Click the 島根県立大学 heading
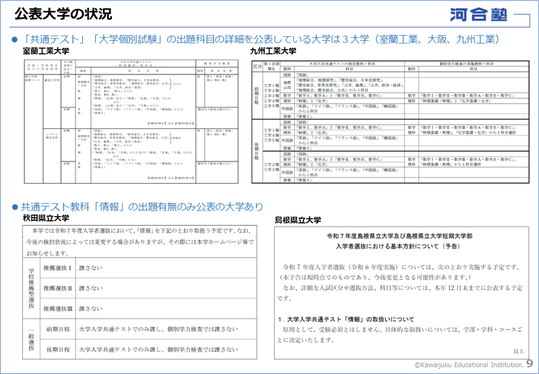Image resolution: width=539 pixels, height=374 pixels. (x=298, y=220)
